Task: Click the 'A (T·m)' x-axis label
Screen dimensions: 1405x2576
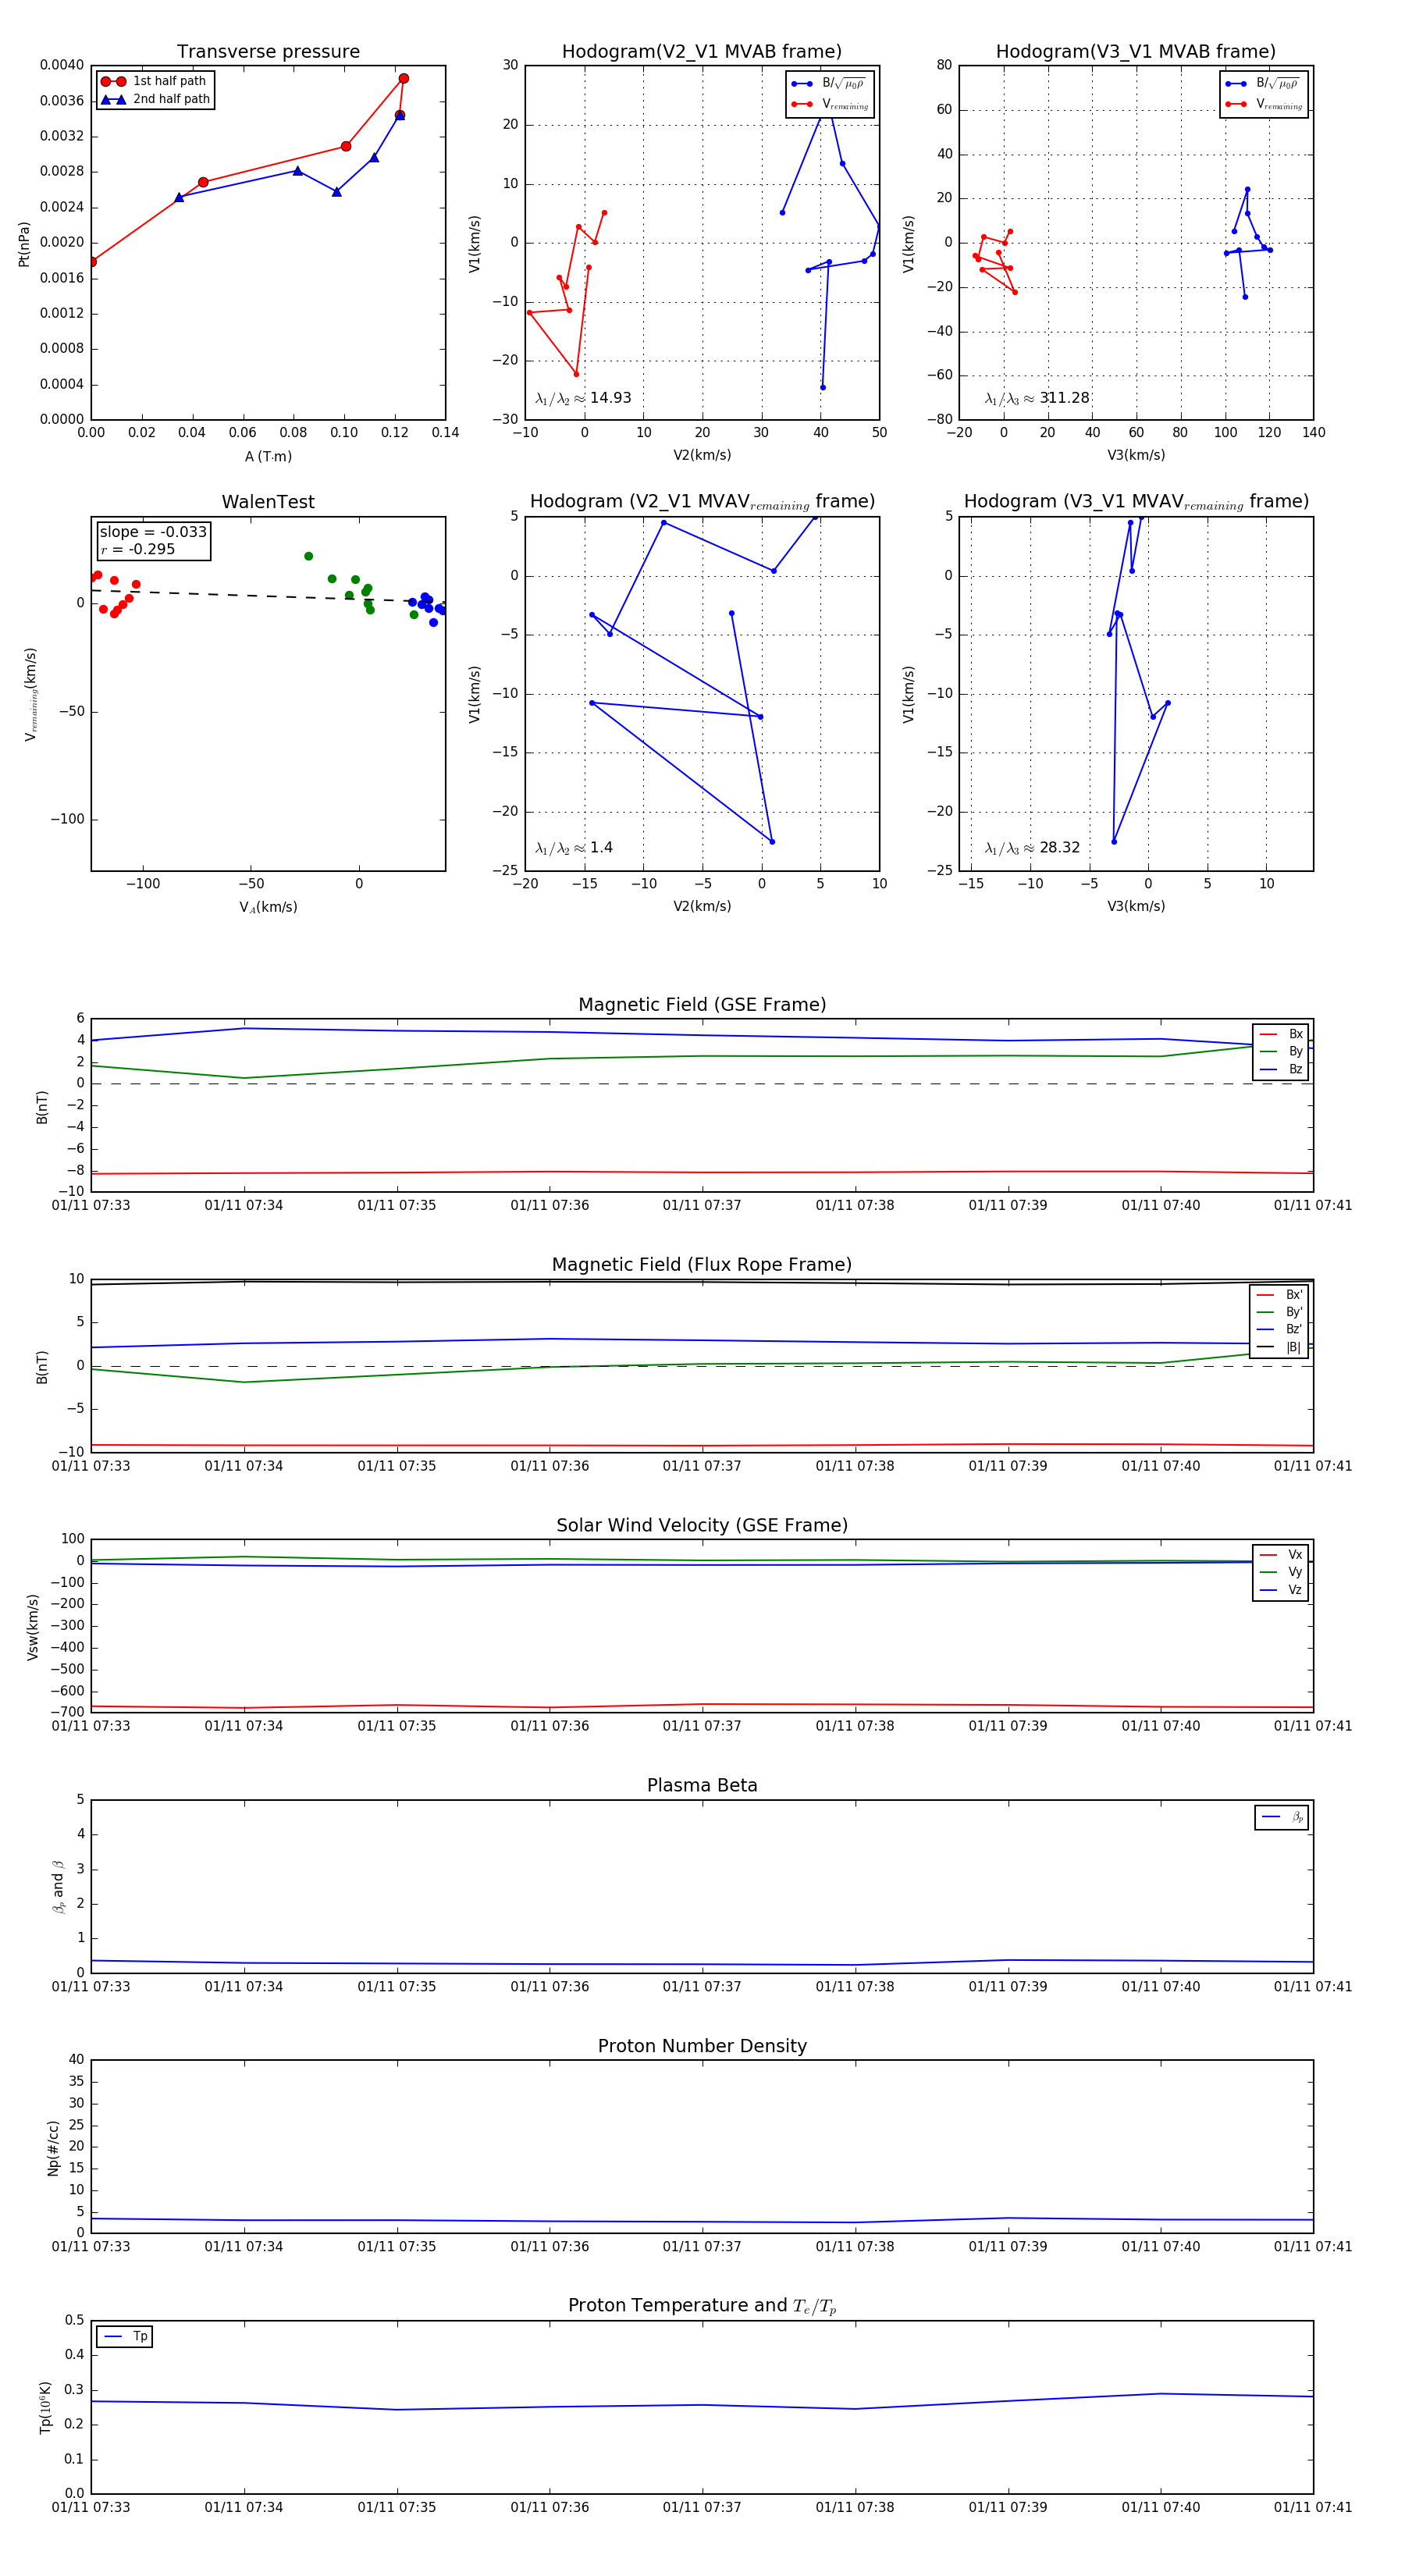Action: [268, 456]
